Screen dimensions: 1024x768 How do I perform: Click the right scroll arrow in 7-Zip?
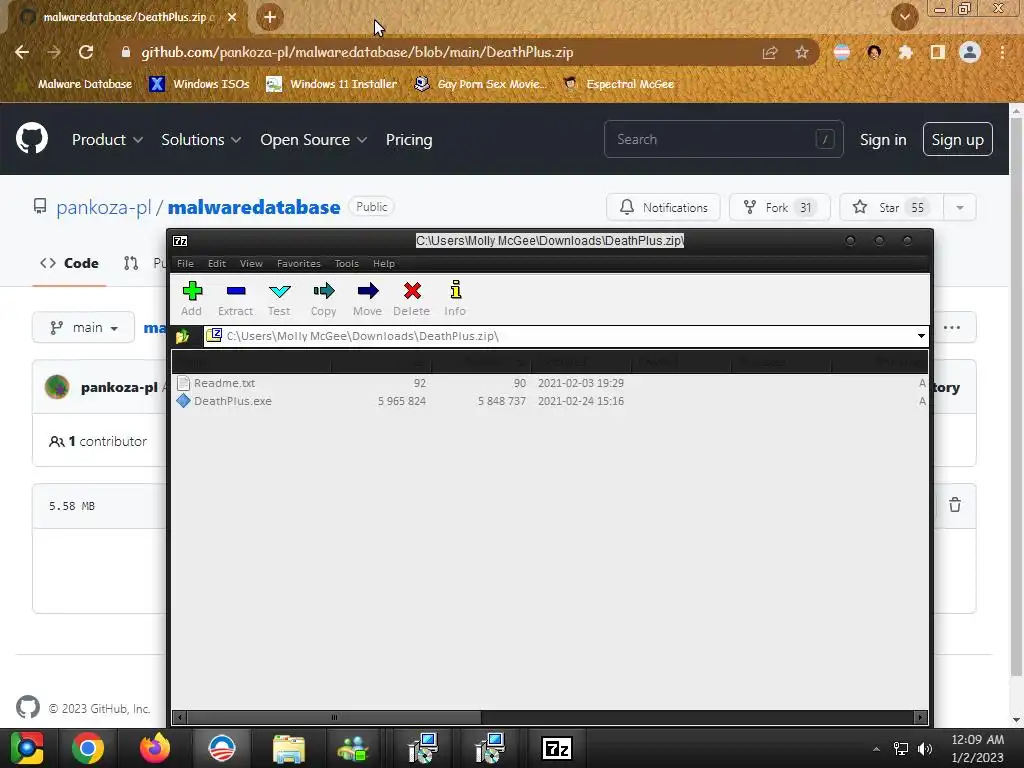click(920, 717)
